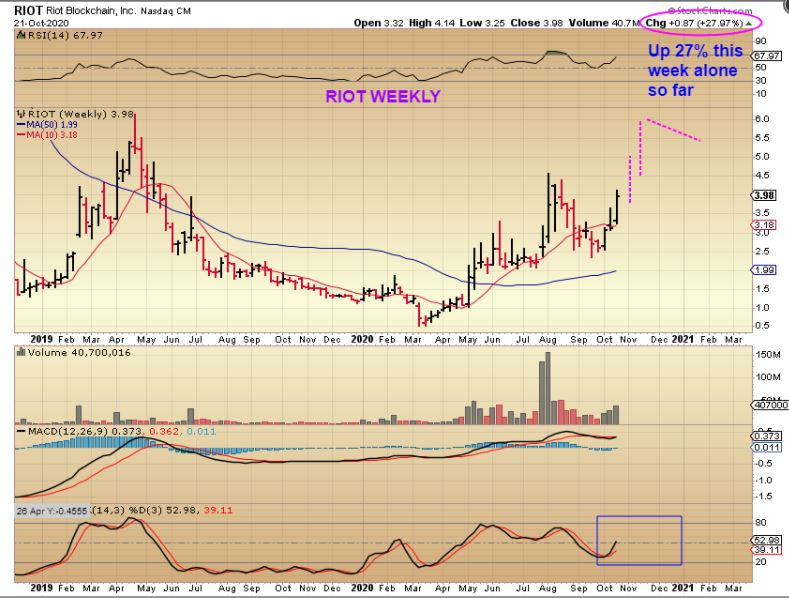The image size is (789, 598).
Task: Select the 'Riot Blockchain, Inc.' company name
Action: [91, 11]
